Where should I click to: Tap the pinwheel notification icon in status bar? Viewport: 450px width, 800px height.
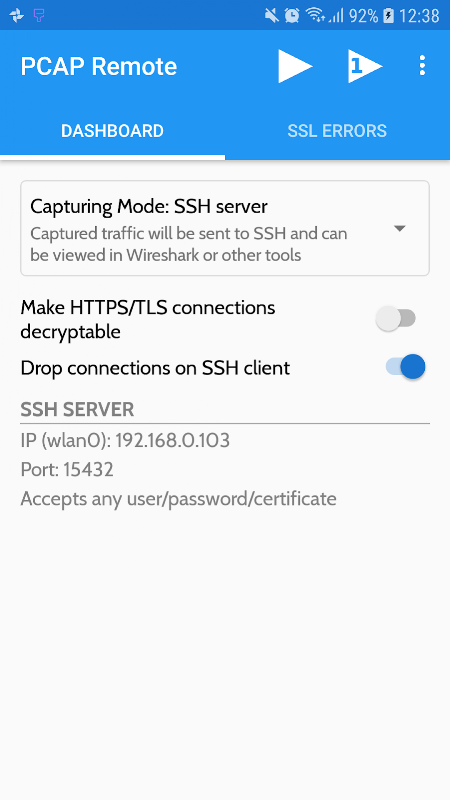pos(16,16)
